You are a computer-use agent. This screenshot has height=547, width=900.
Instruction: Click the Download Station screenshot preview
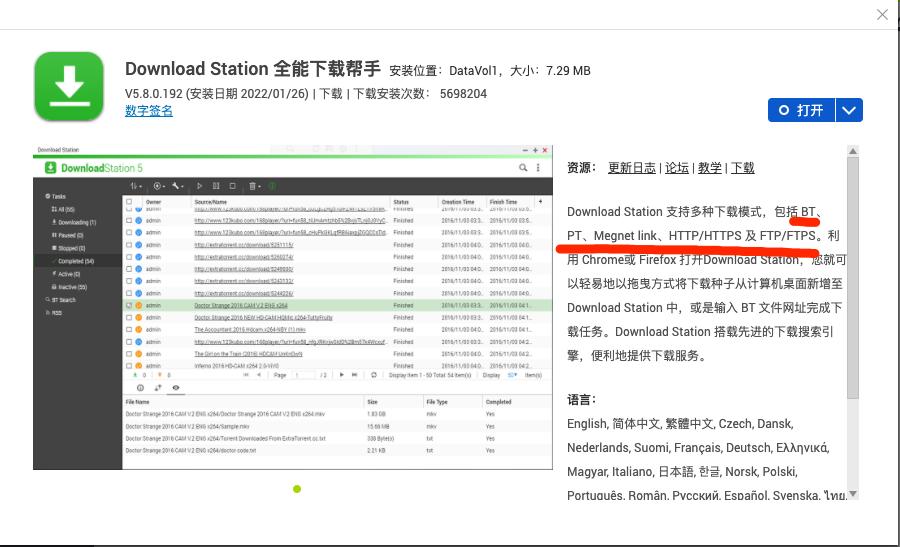pos(293,308)
